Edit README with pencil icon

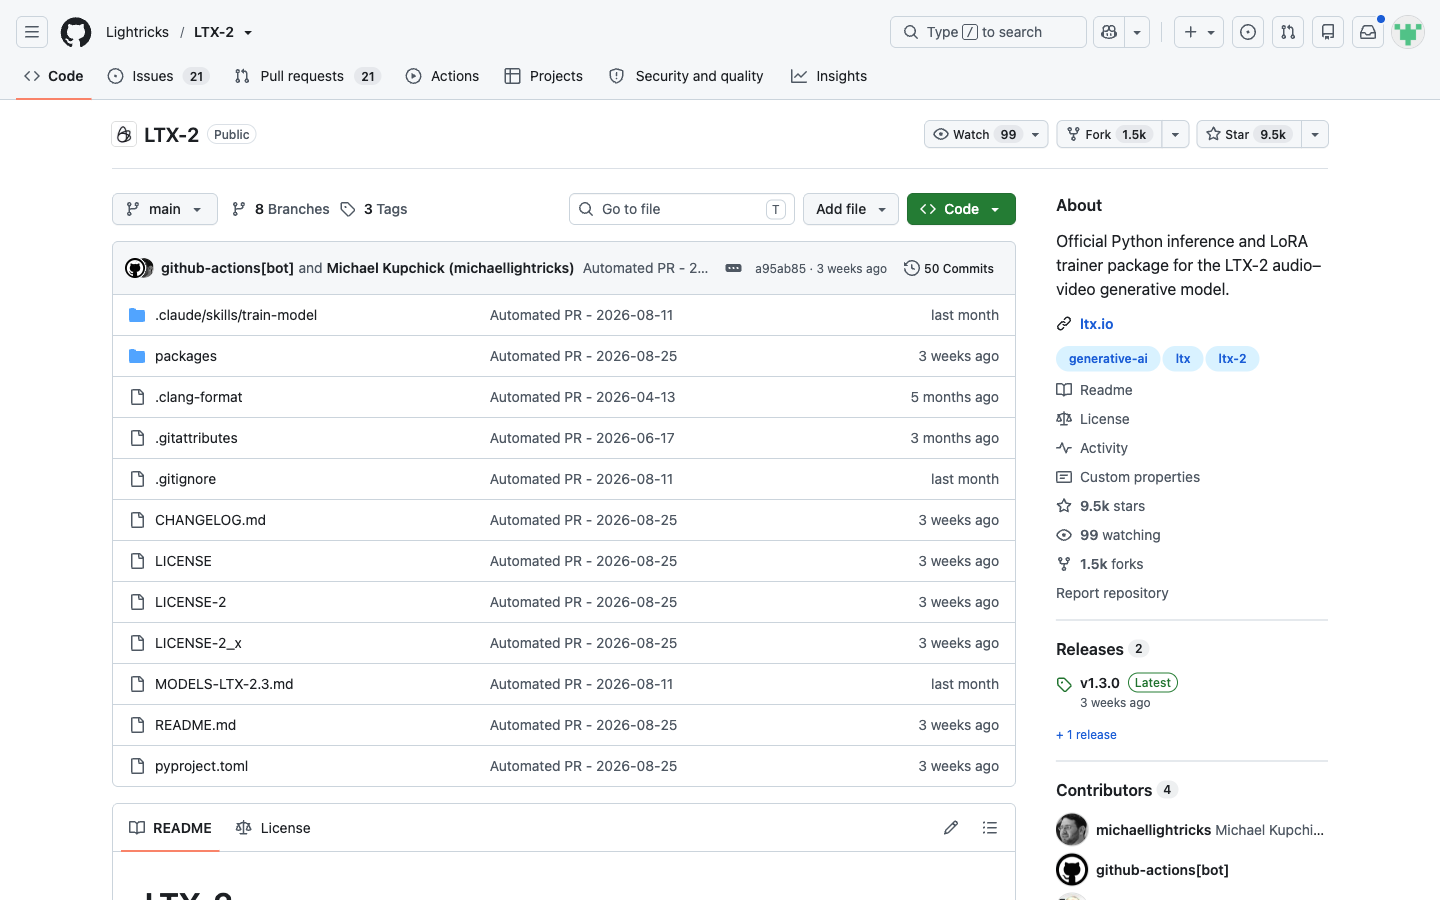[x=951, y=828]
